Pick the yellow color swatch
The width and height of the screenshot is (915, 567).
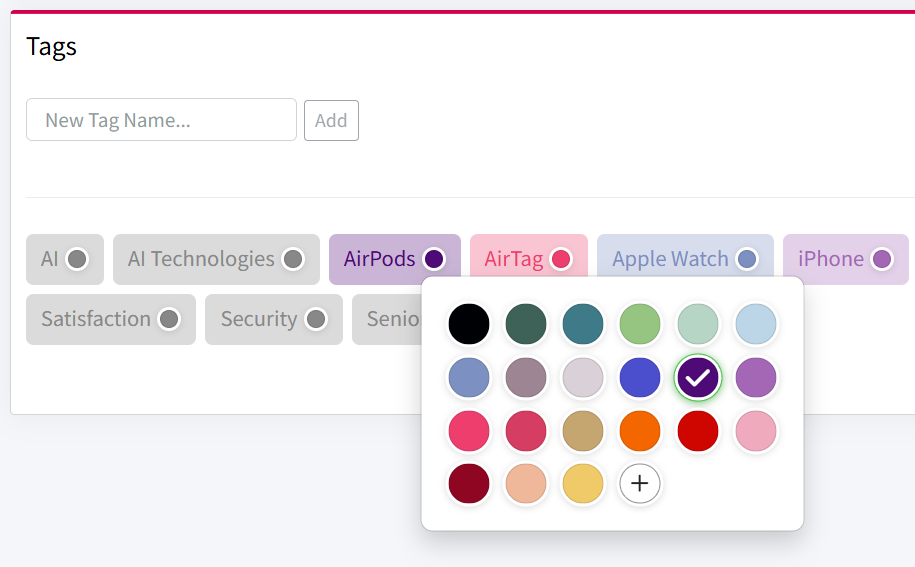[x=583, y=484]
